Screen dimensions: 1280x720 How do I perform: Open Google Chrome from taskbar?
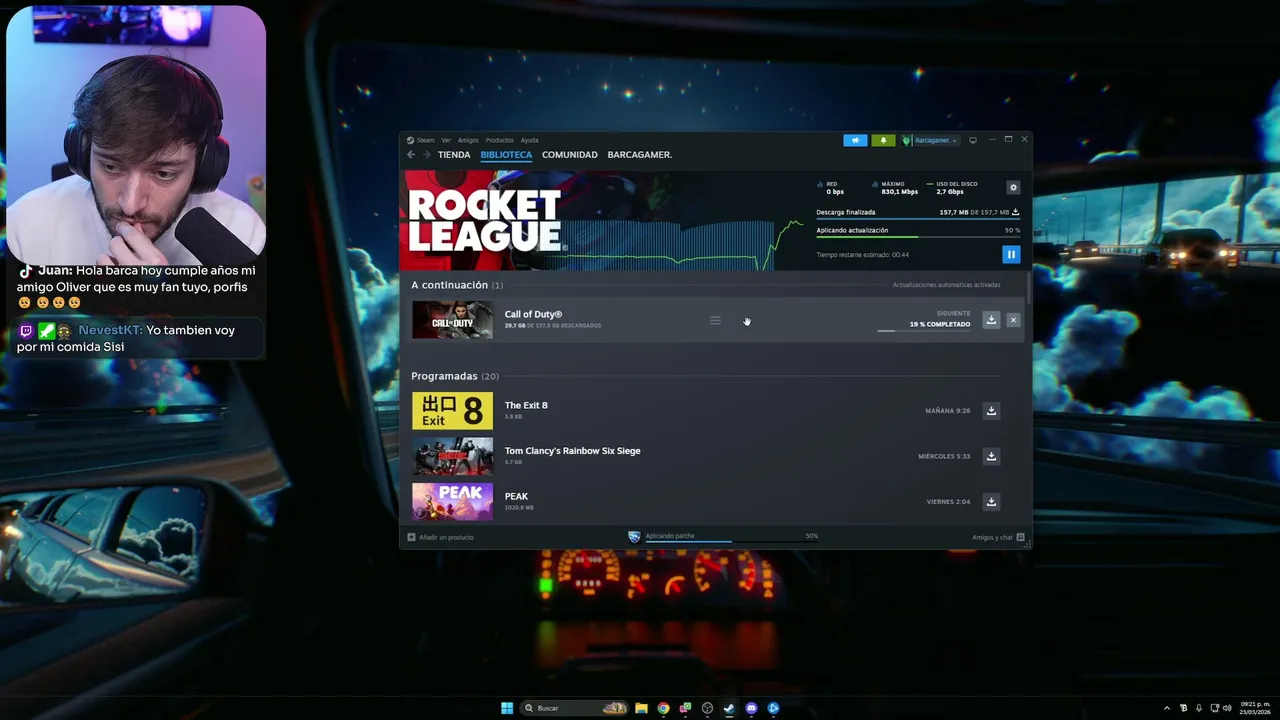[663, 708]
